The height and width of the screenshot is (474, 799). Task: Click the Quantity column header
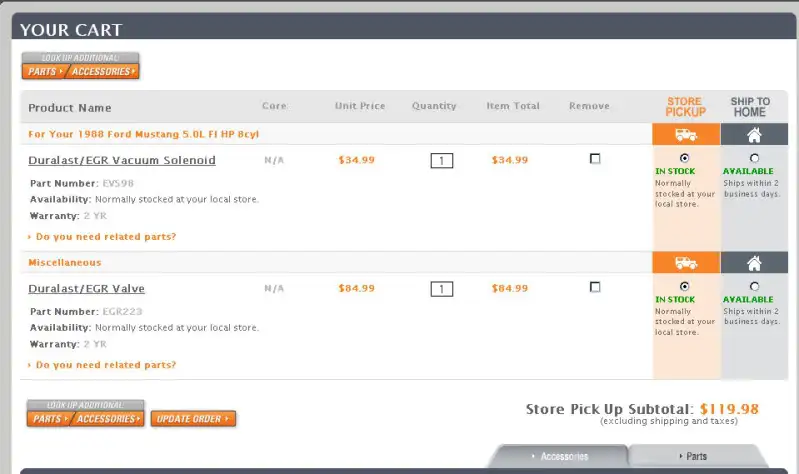click(x=434, y=106)
